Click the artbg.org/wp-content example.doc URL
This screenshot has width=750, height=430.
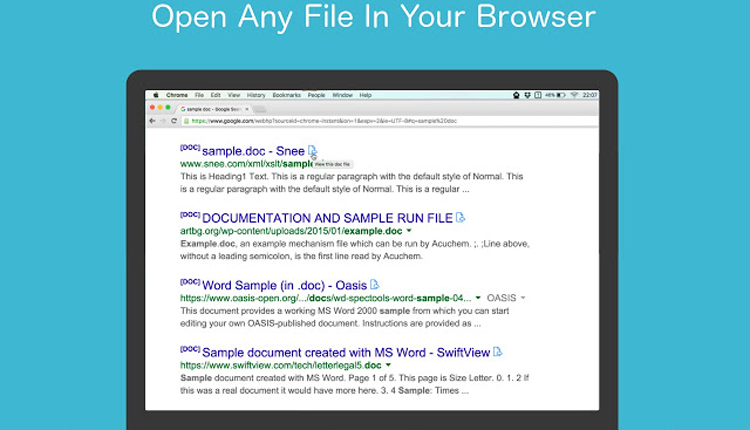[x=291, y=231]
